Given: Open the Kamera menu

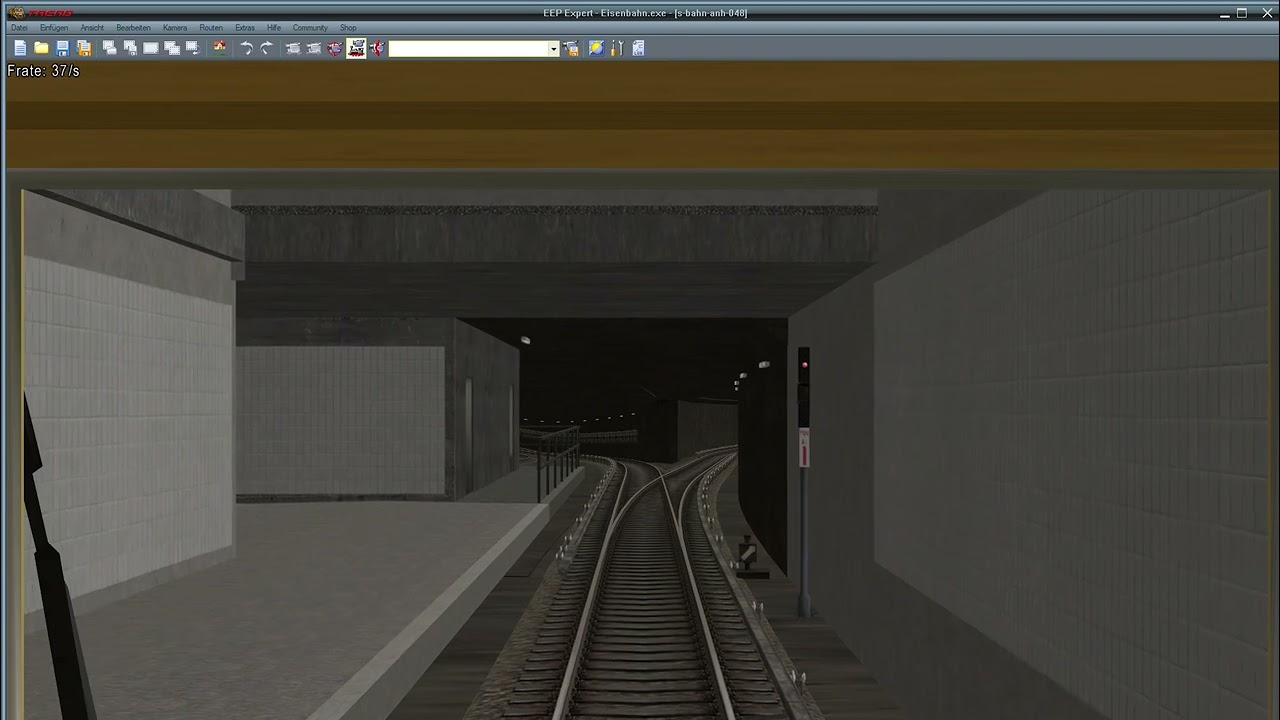Looking at the screenshot, I should (x=175, y=28).
